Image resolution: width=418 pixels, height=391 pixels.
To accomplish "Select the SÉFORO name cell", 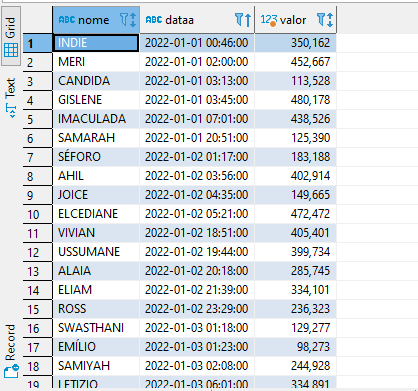I will coord(96,157).
